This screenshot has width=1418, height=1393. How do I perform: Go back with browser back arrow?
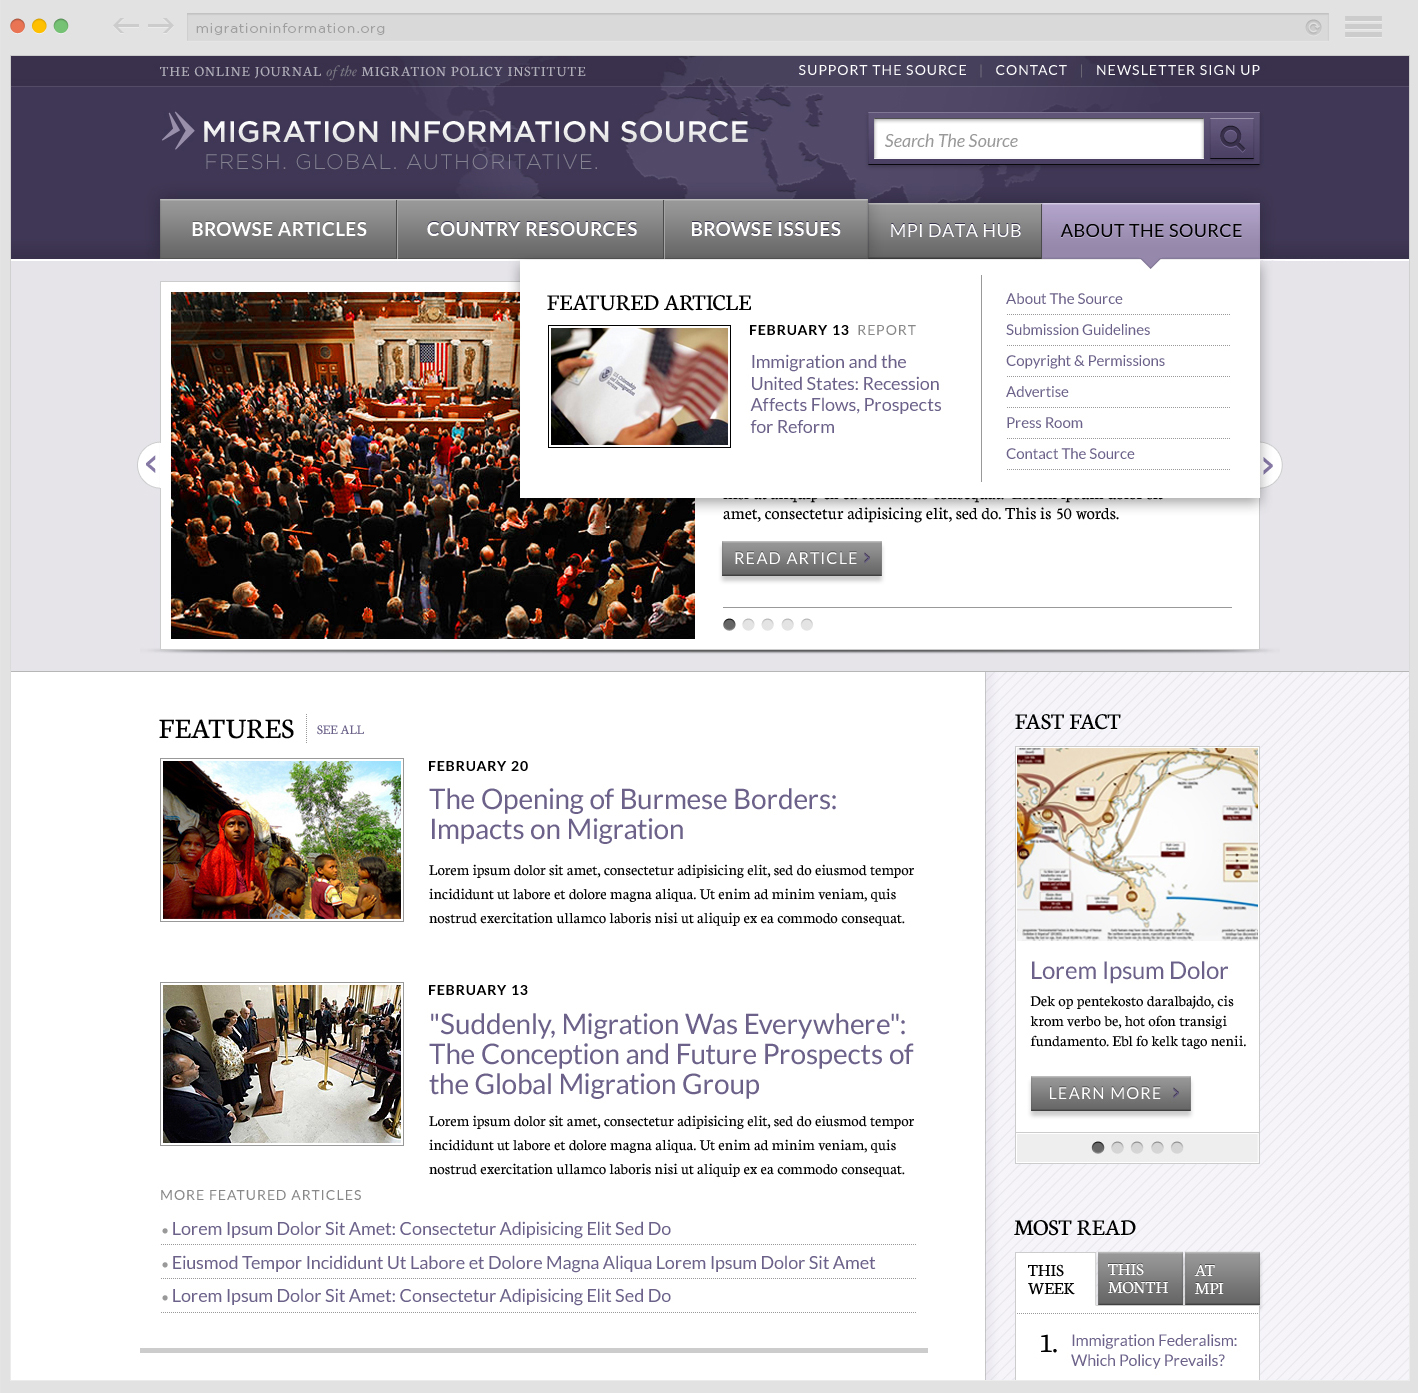point(126,25)
